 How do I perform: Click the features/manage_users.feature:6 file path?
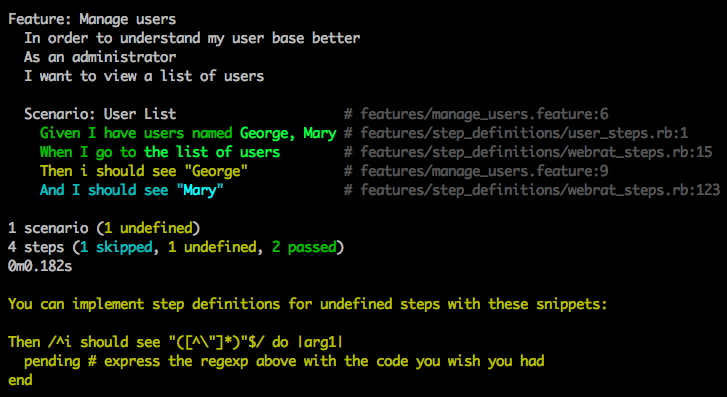click(485, 114)
